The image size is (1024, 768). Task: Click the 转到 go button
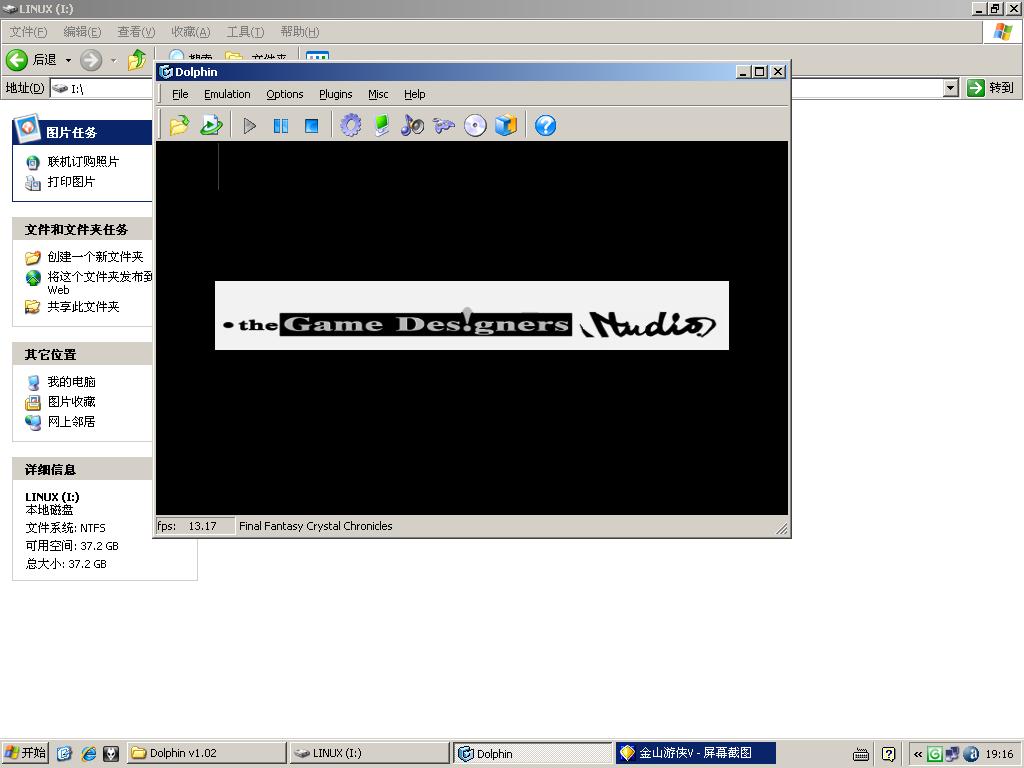click(x=991, y=88)
